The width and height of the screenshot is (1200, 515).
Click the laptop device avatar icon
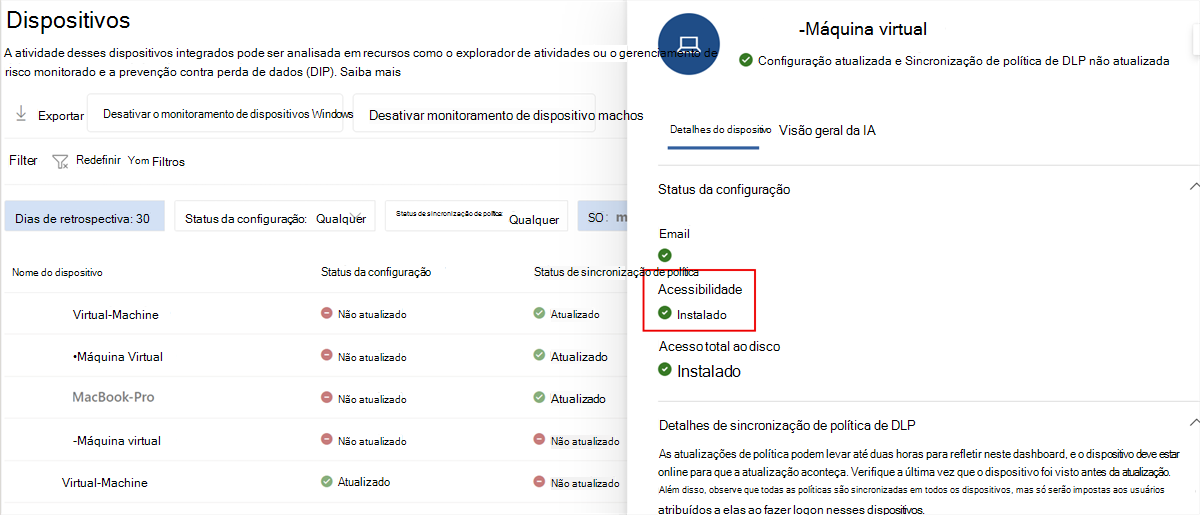688,45
